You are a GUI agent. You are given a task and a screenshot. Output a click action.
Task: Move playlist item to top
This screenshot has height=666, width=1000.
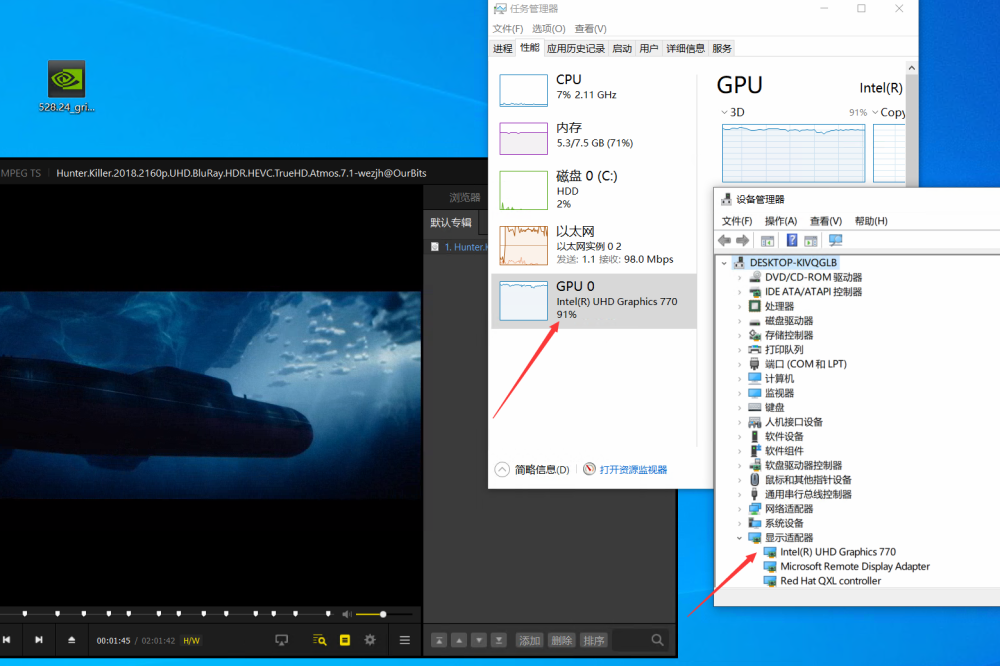point(439,640)
